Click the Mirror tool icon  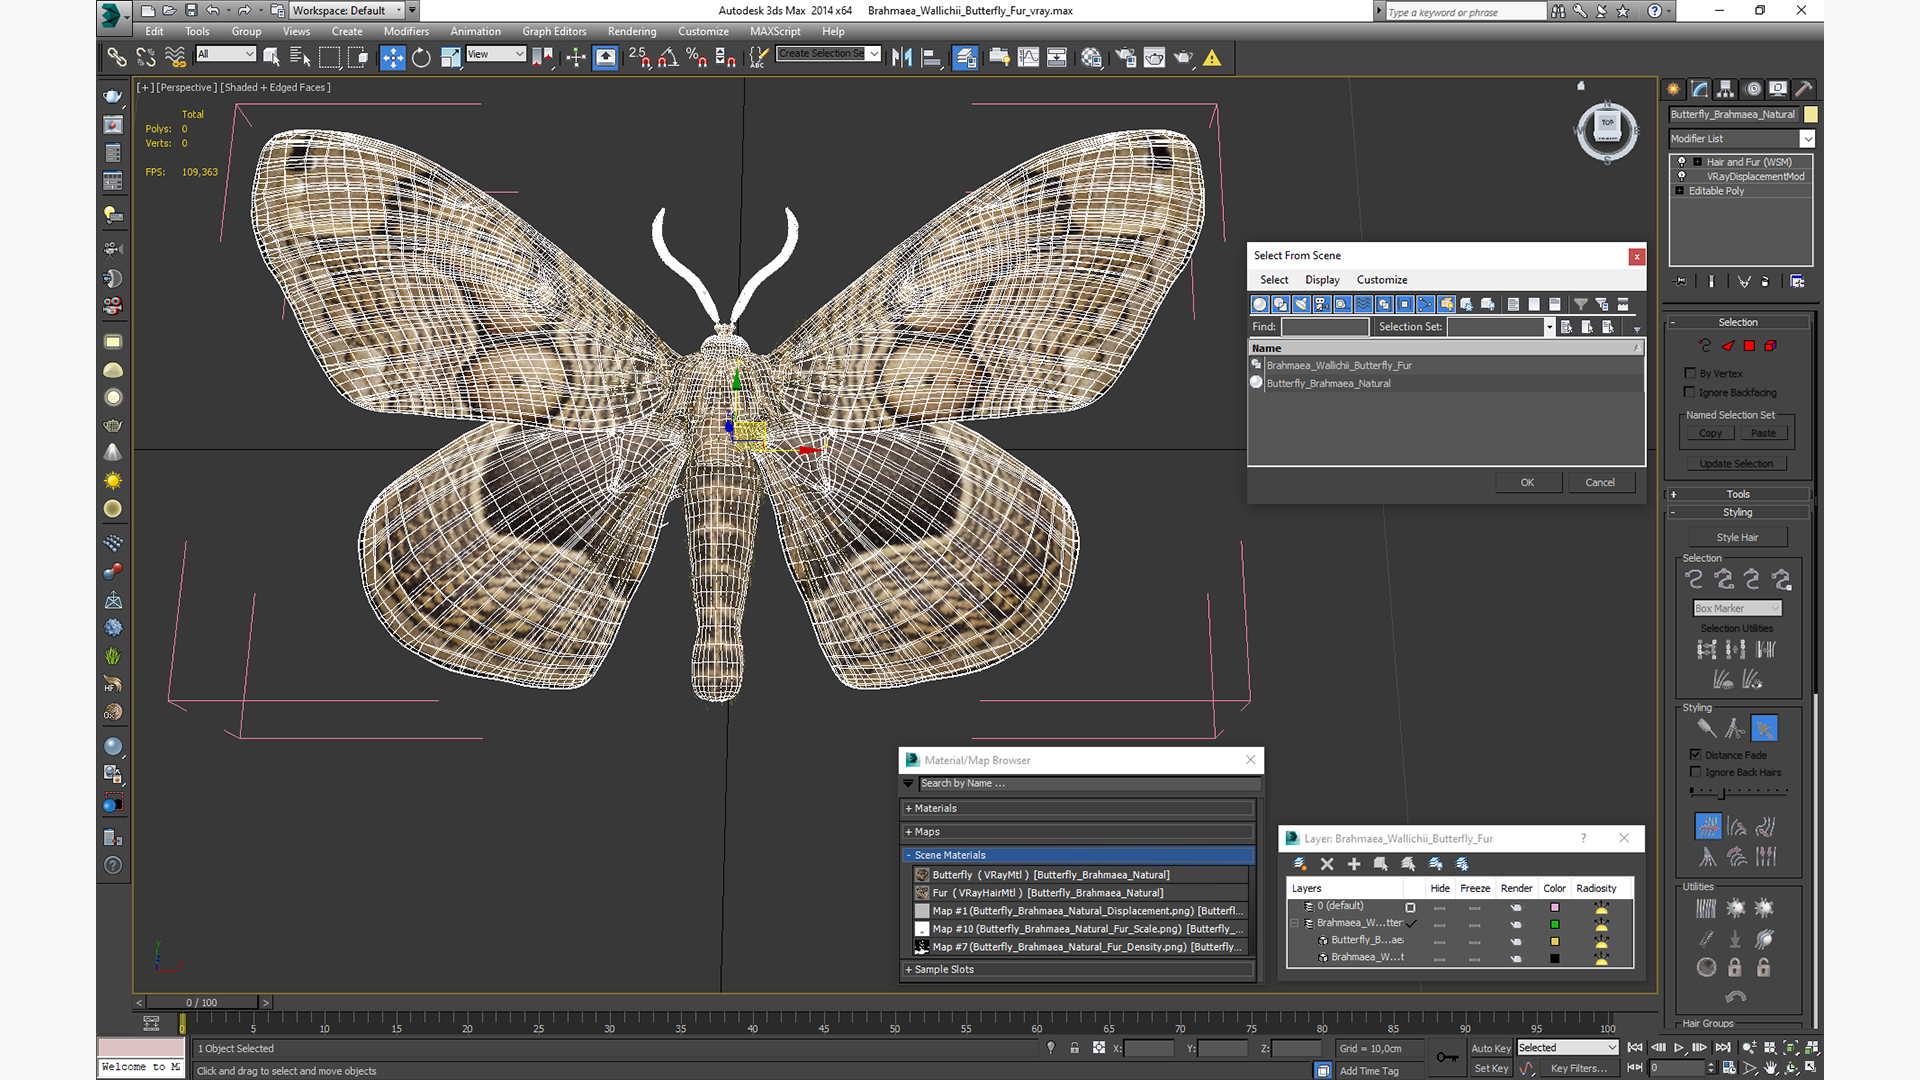coord(901,58)
